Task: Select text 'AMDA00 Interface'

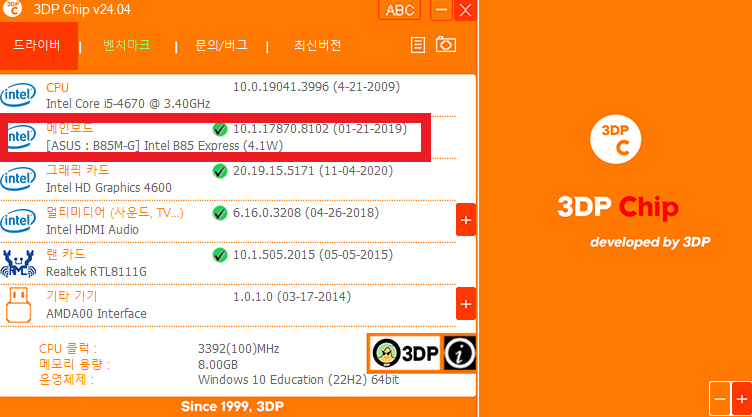Action: 96,314
